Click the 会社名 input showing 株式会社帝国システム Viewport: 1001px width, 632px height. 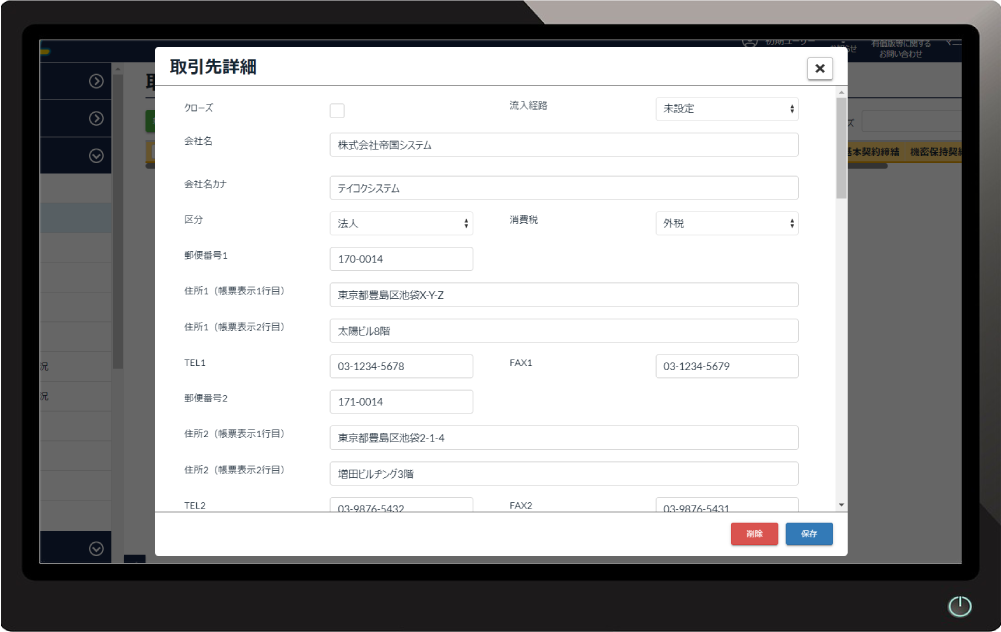(563, 144)
